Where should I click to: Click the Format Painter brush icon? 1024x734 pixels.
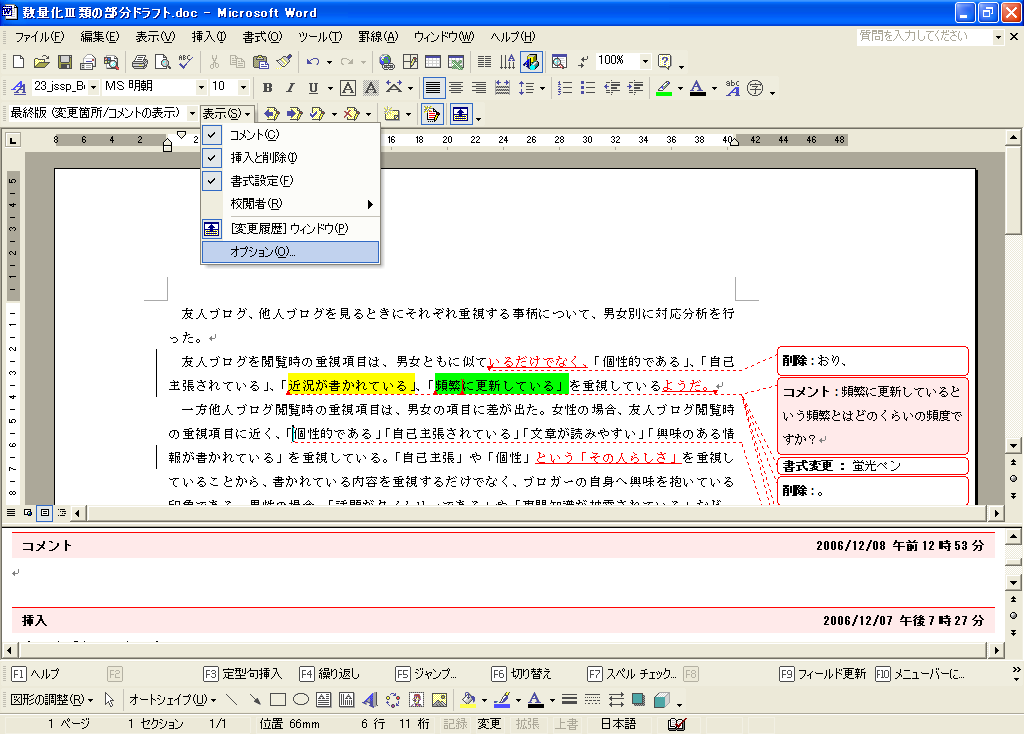coord(284,62)
